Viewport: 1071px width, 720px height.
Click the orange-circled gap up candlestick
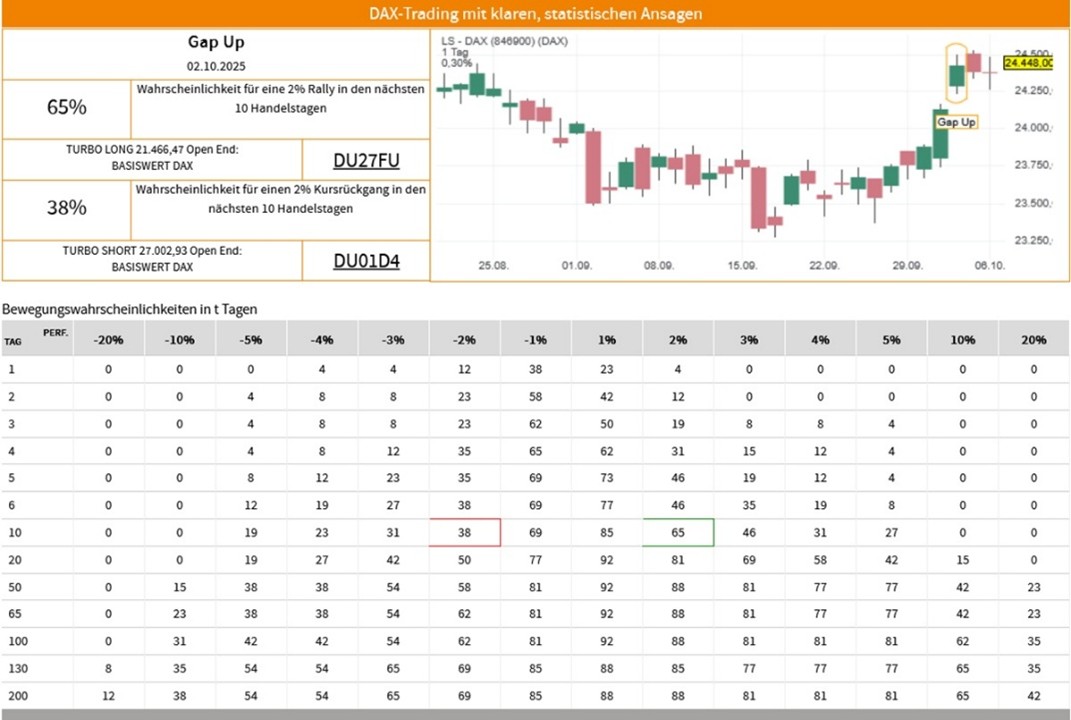pyautogui.click(x=956, y=73)
